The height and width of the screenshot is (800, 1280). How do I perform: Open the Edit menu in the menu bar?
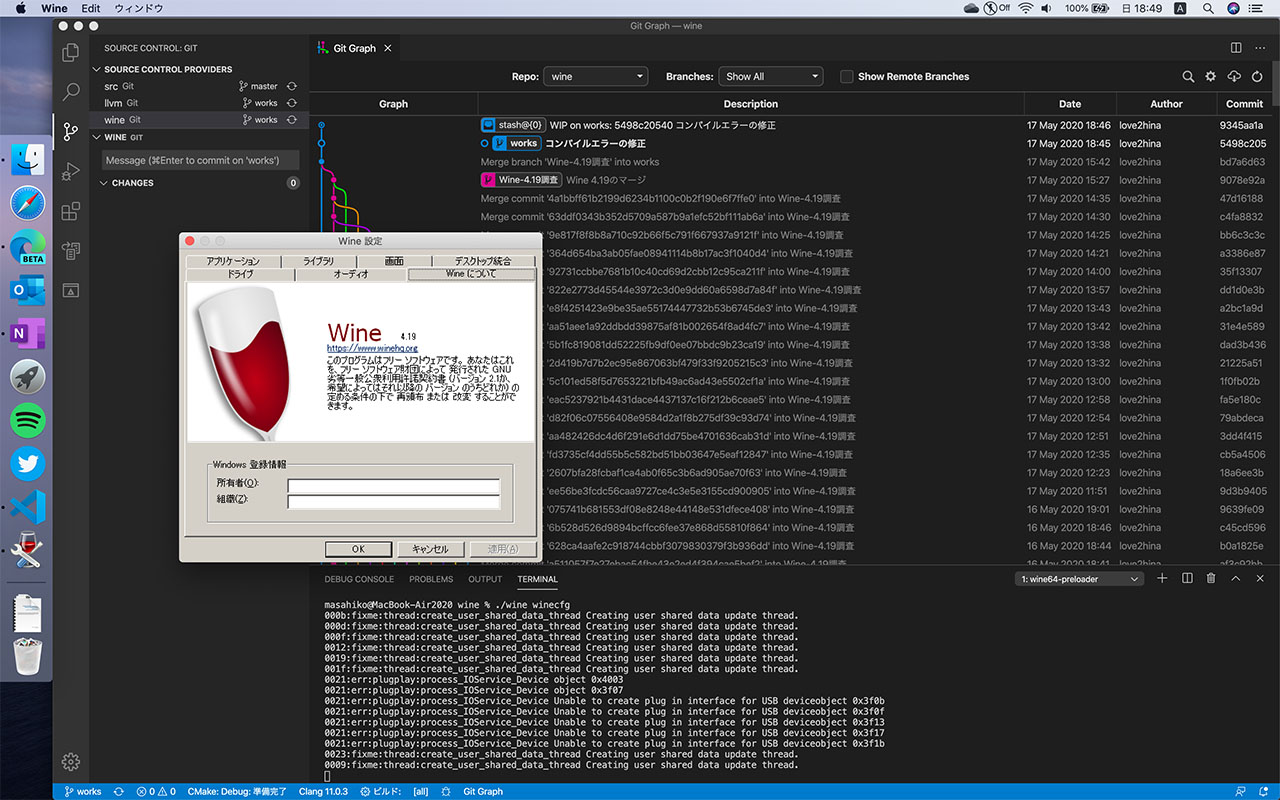tap(91, 8)
